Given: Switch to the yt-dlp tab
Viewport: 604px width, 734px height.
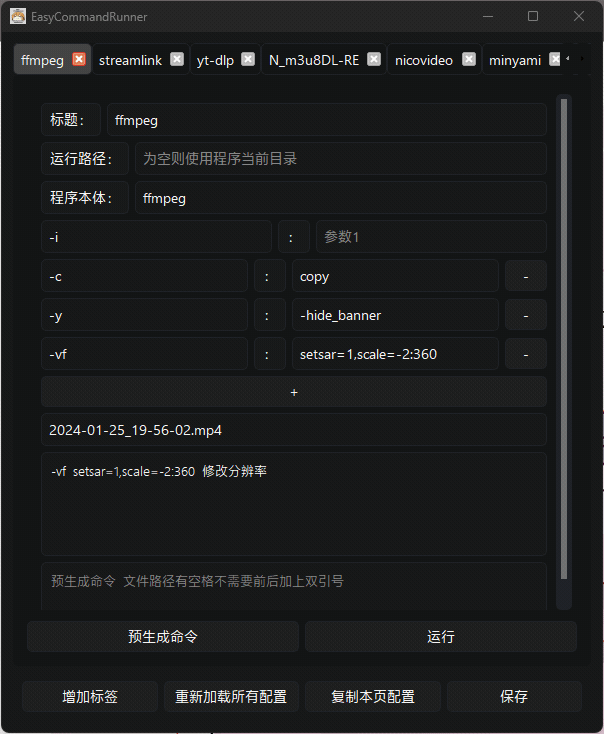Looking at the screenshot, I should [x=215, y=60].
